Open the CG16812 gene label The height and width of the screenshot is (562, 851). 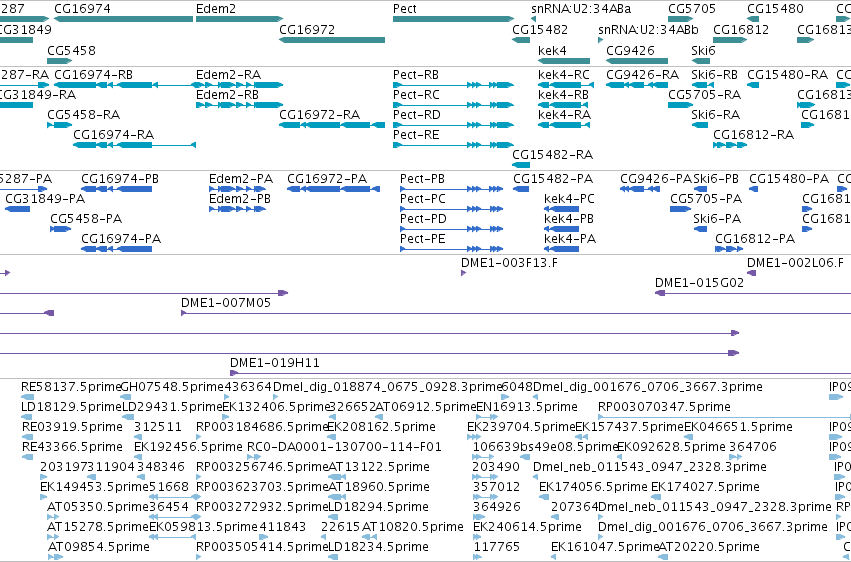[x=741, y=29]
